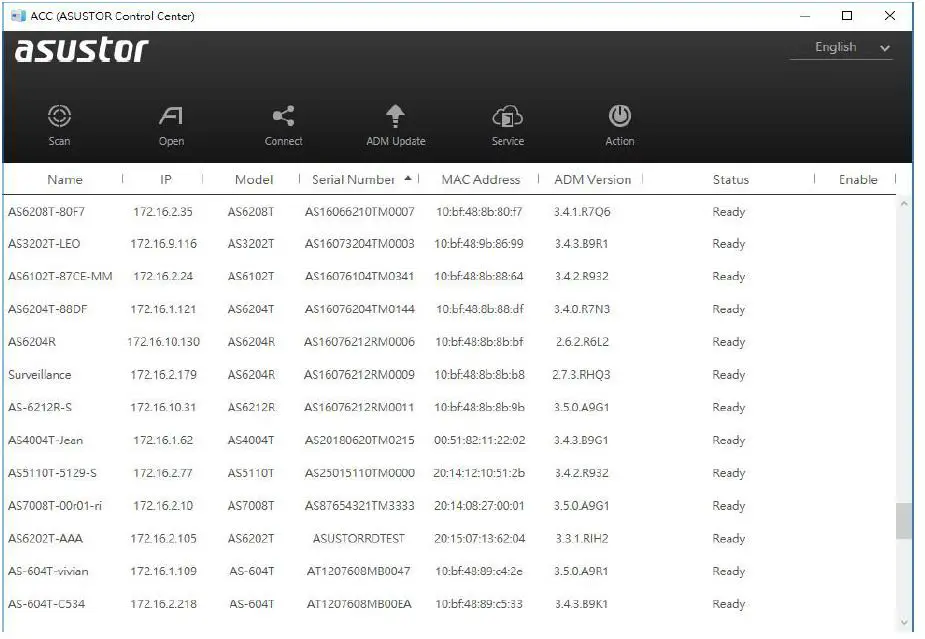The width and height of the screenshot is (925, 639).
Task: Click the Open toolbar icon
Action: point(171,116)
